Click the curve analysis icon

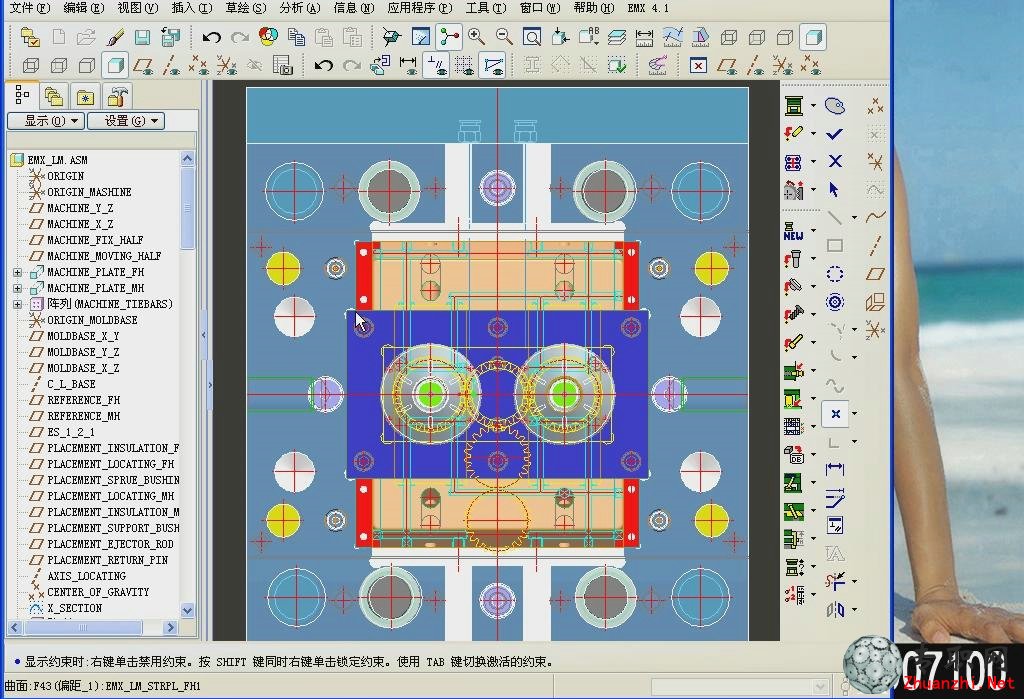tap(672, 37)
